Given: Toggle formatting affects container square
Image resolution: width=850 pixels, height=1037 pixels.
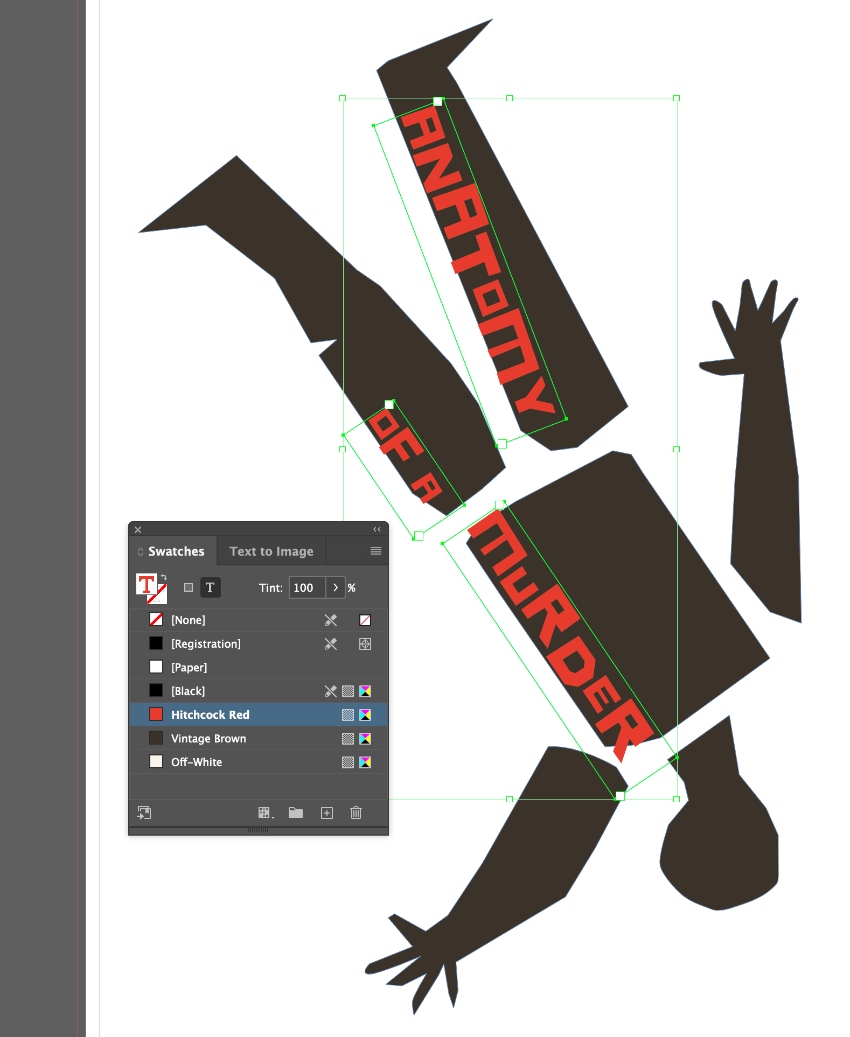Looking at the screenshot, I should click(189, 587).
